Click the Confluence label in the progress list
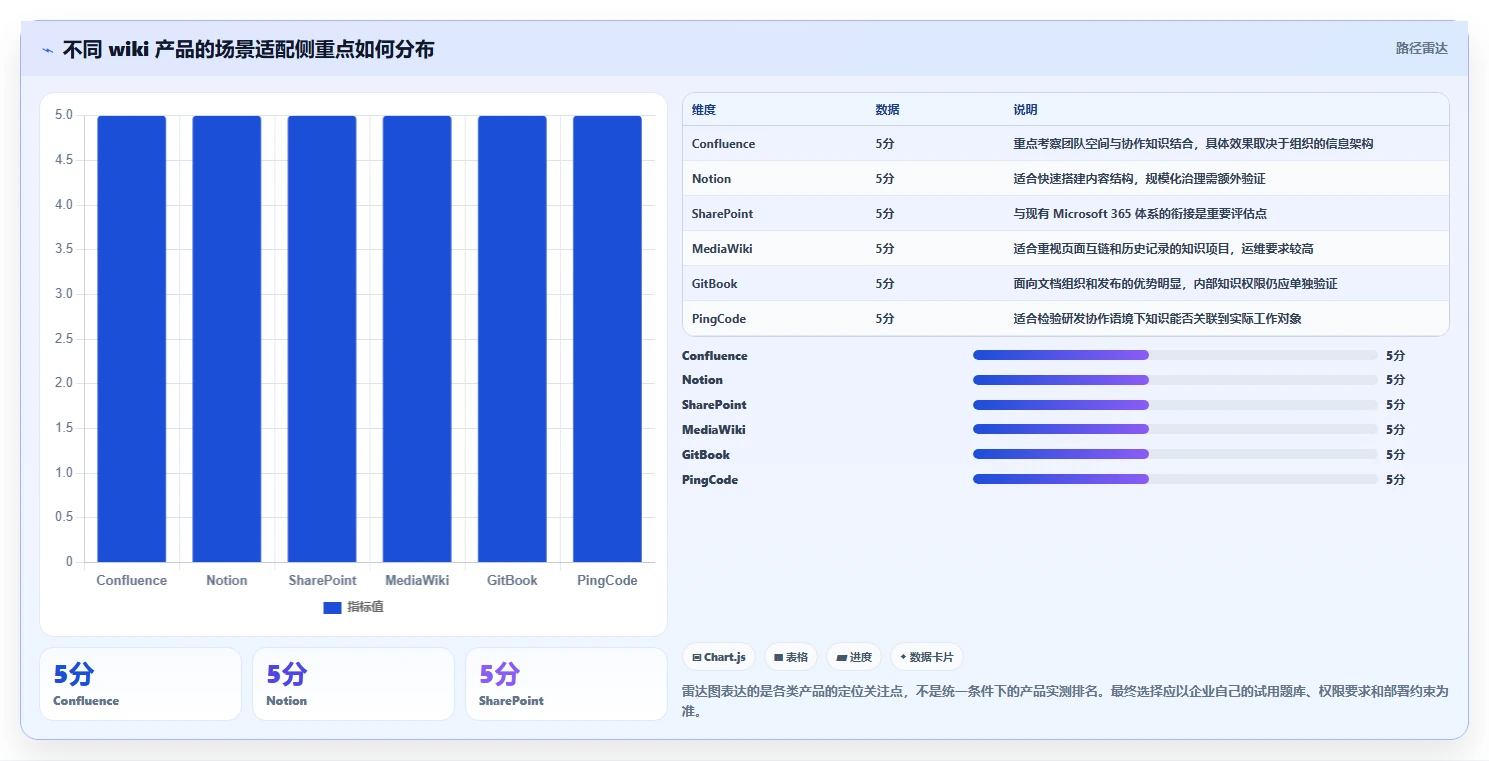This screenshot has height=761, width=1489. coord(714,356)
